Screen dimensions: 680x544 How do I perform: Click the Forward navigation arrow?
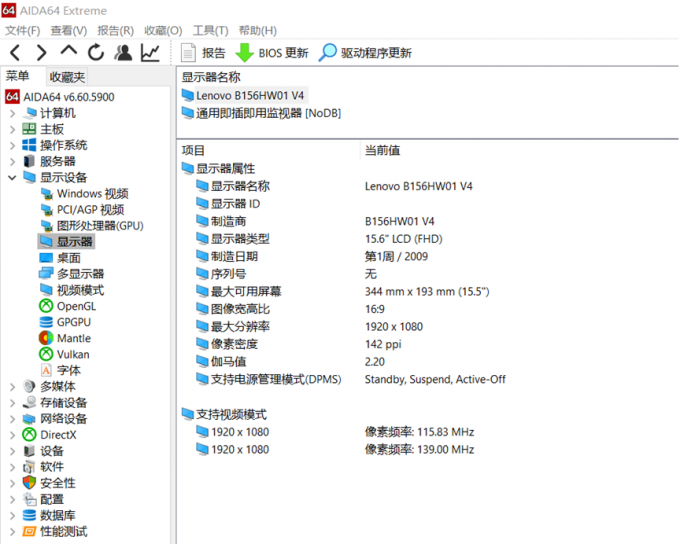click(x=42, y=53)
